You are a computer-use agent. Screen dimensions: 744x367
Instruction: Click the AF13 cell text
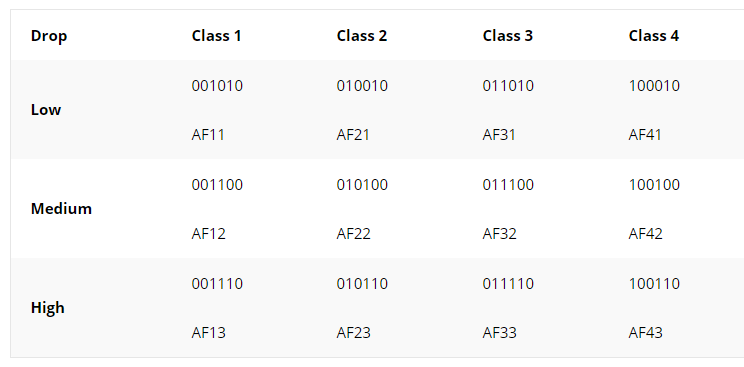click(208, 333)
